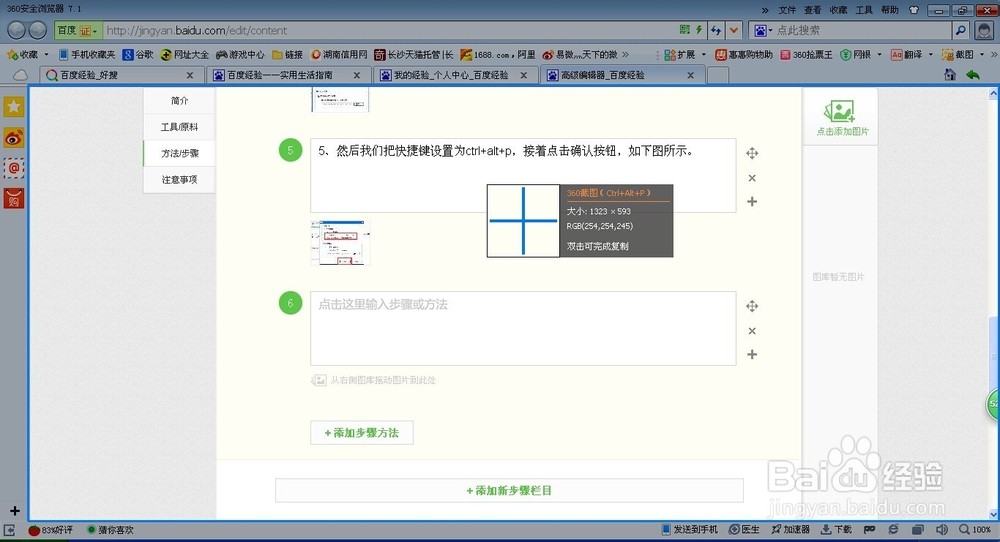The image size is (1000, 542).
Task: Open the user avatar icon next to search
Action: [985, 30]
